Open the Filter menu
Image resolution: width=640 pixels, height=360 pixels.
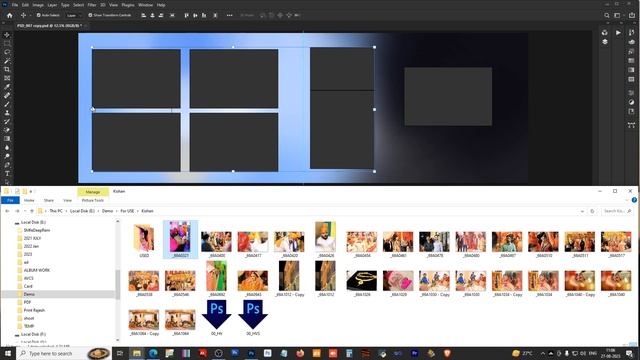coord(92,5)
